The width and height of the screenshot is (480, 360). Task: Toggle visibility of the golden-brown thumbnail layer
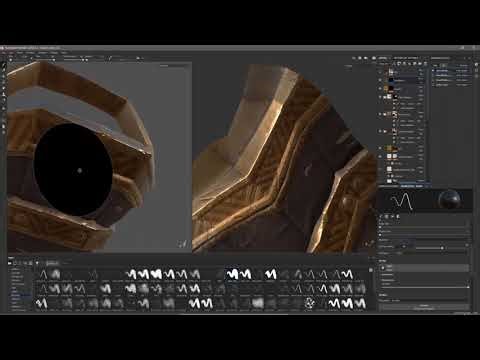pos(380,148)
